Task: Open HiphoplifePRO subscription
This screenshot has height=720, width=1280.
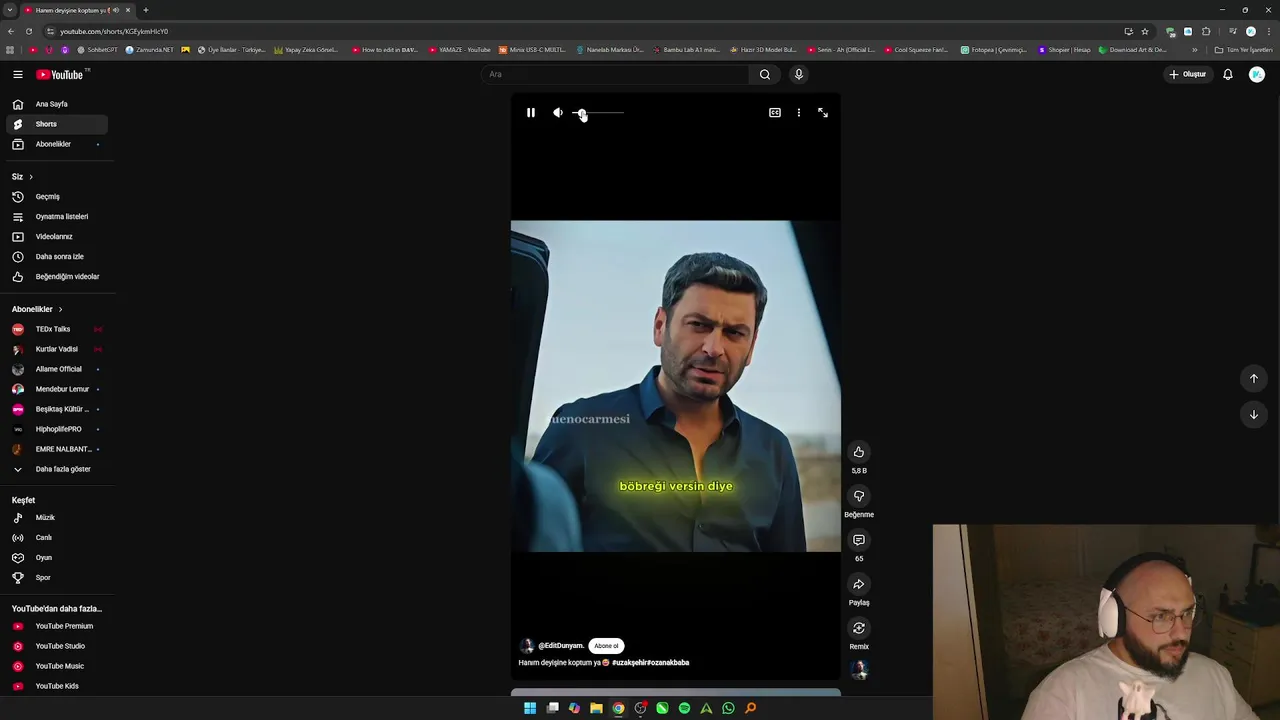Action: click(56, 429)
